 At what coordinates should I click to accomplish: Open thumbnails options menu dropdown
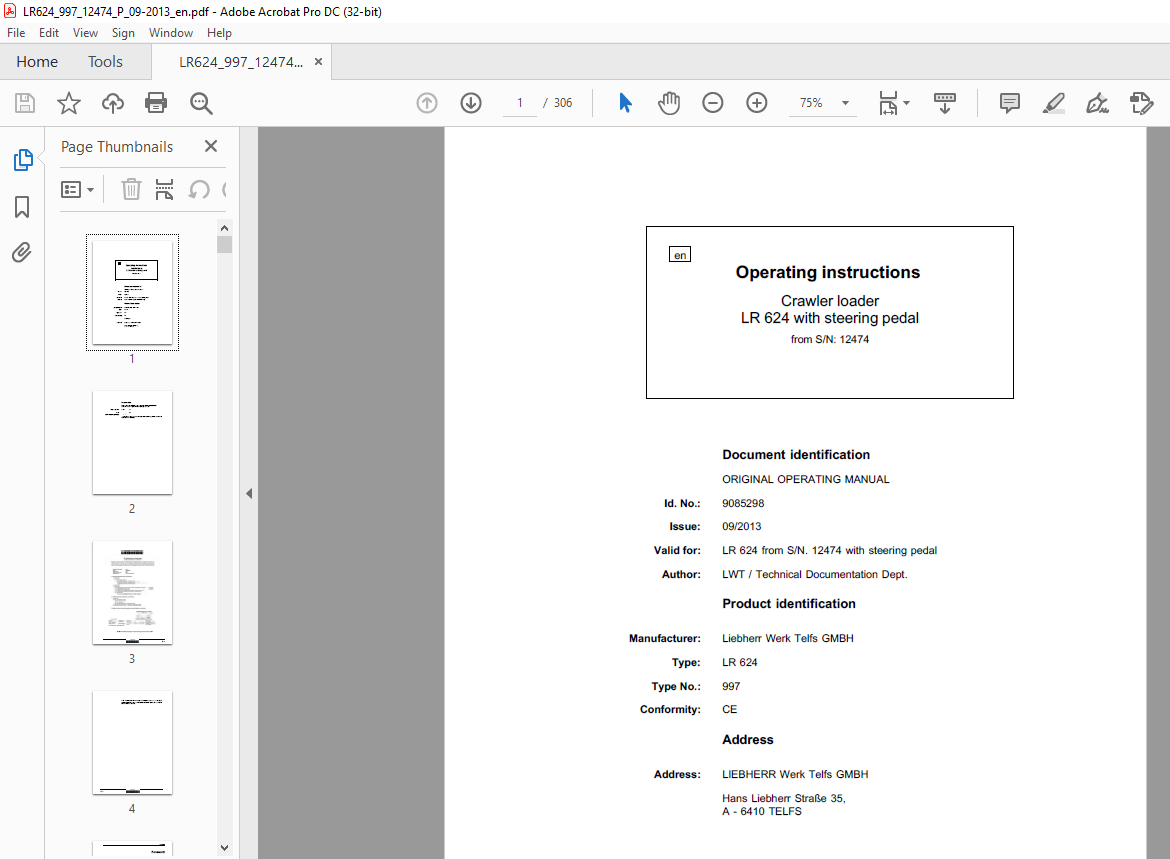(x=78, y=190)
